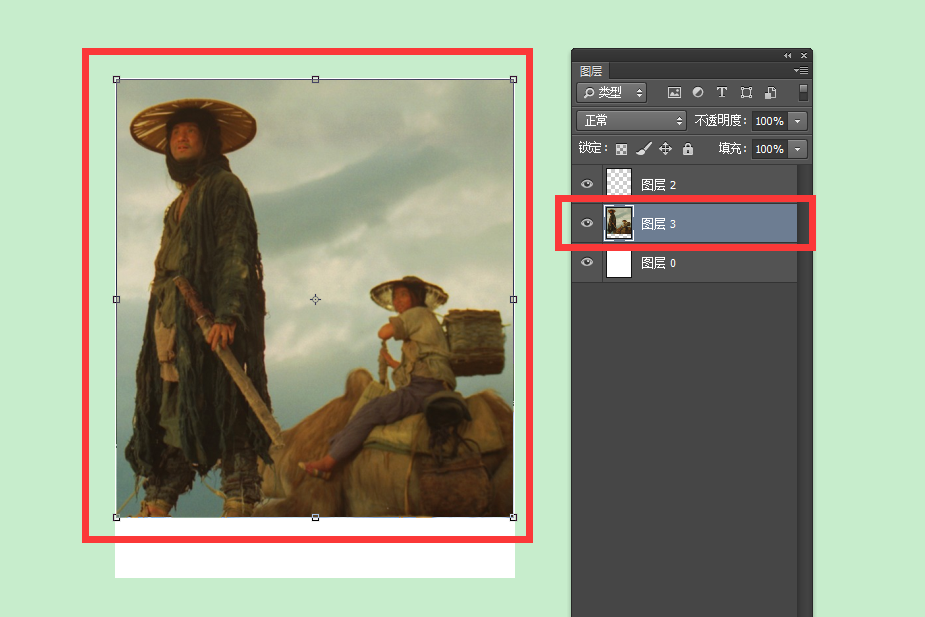925x617 pixels.
Task: Click the 不透明度 label
Action: [x=719, y=121]
